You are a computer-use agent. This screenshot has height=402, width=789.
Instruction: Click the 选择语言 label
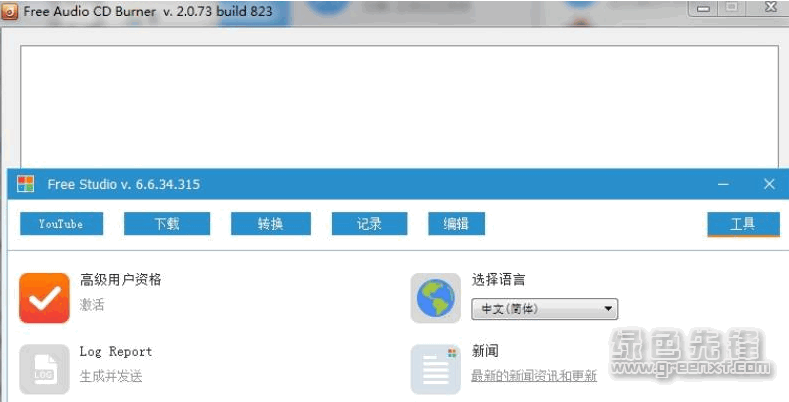click(x=499, y=279)
